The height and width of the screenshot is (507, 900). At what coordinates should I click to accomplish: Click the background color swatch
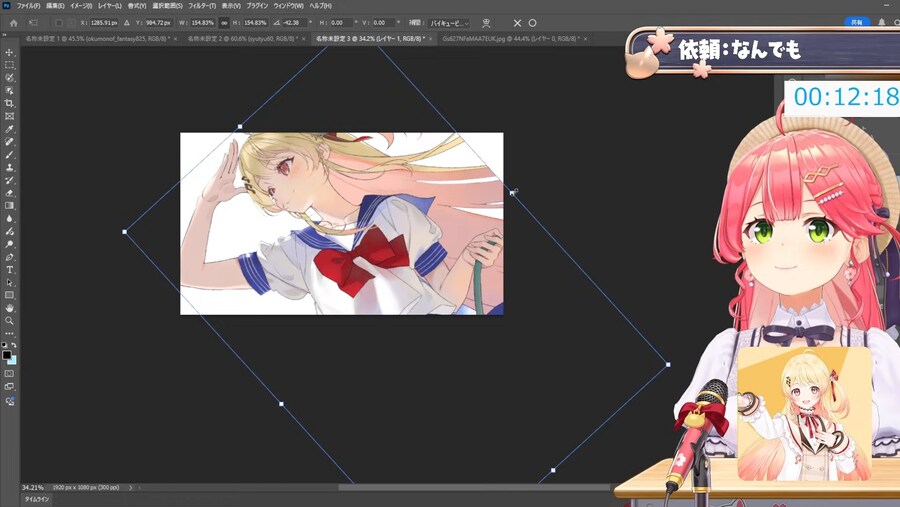click(13, 361)
